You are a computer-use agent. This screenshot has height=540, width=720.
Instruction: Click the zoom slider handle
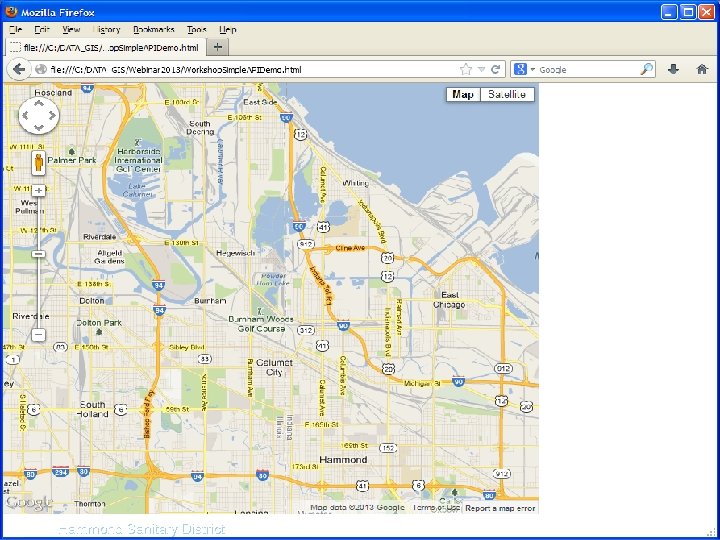point(39,254)
